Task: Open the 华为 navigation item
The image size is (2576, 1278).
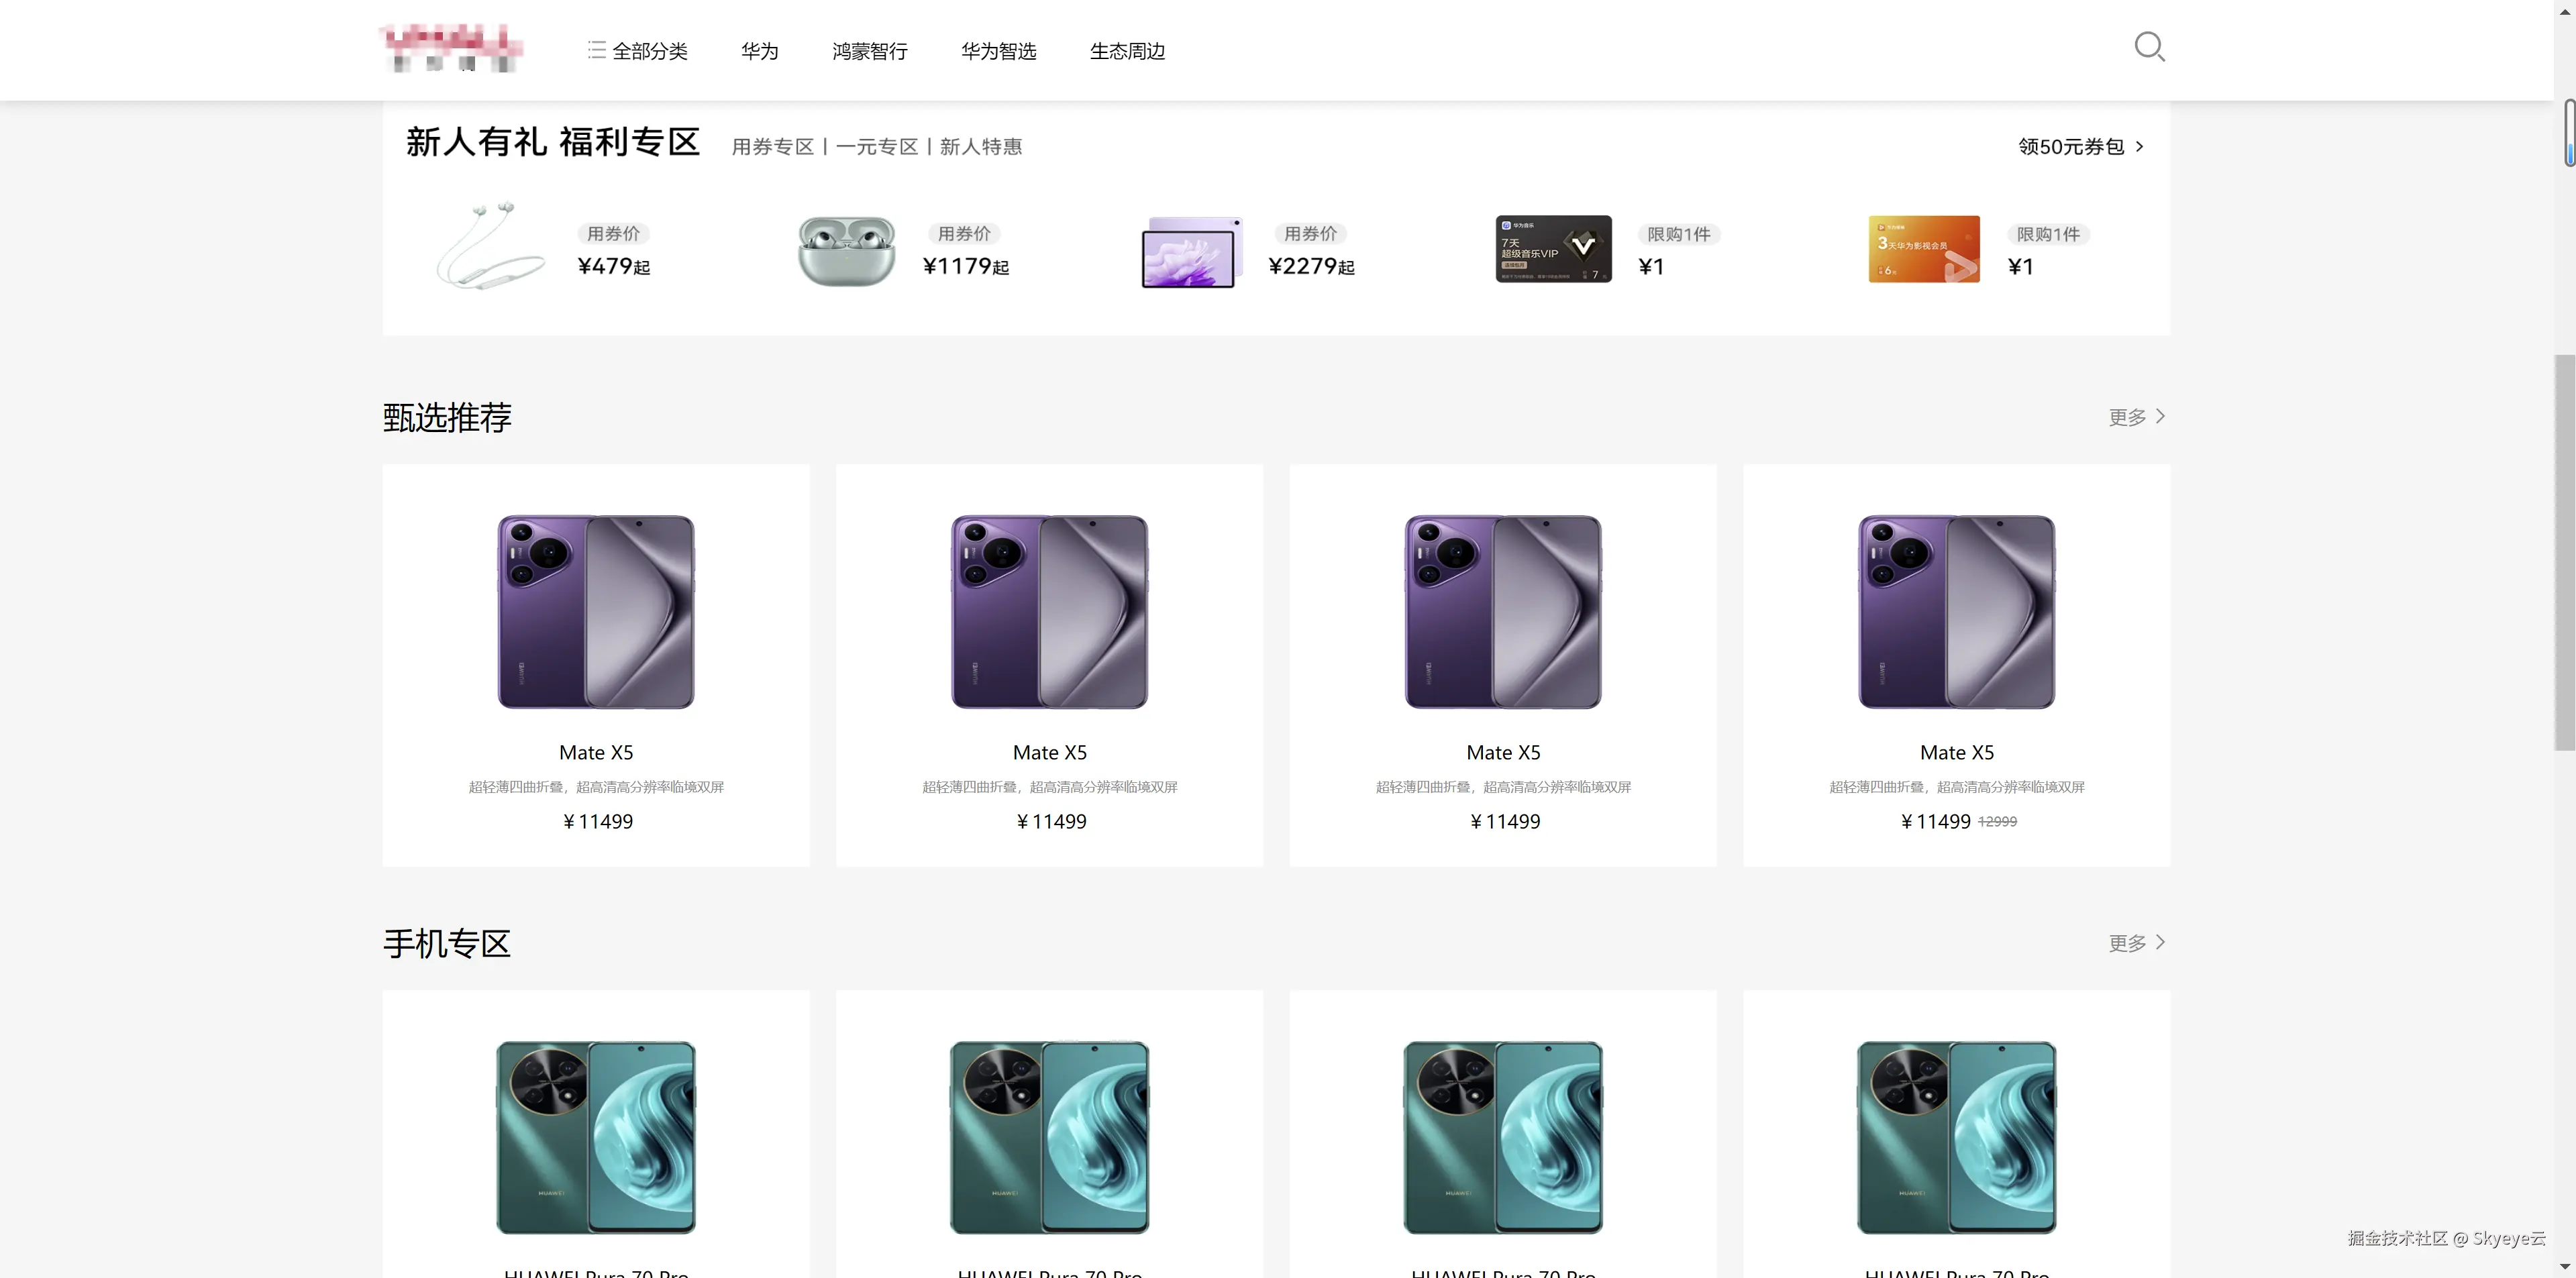Action: coord(759,51)
